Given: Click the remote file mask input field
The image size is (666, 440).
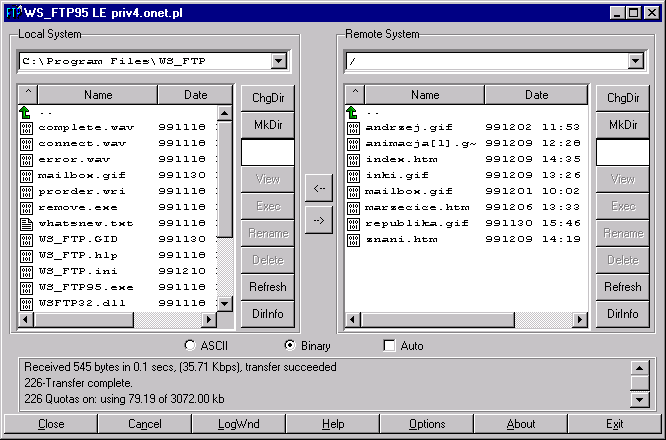Looking at the screenshot, I should pyautogui.click(x=622, y=152).
